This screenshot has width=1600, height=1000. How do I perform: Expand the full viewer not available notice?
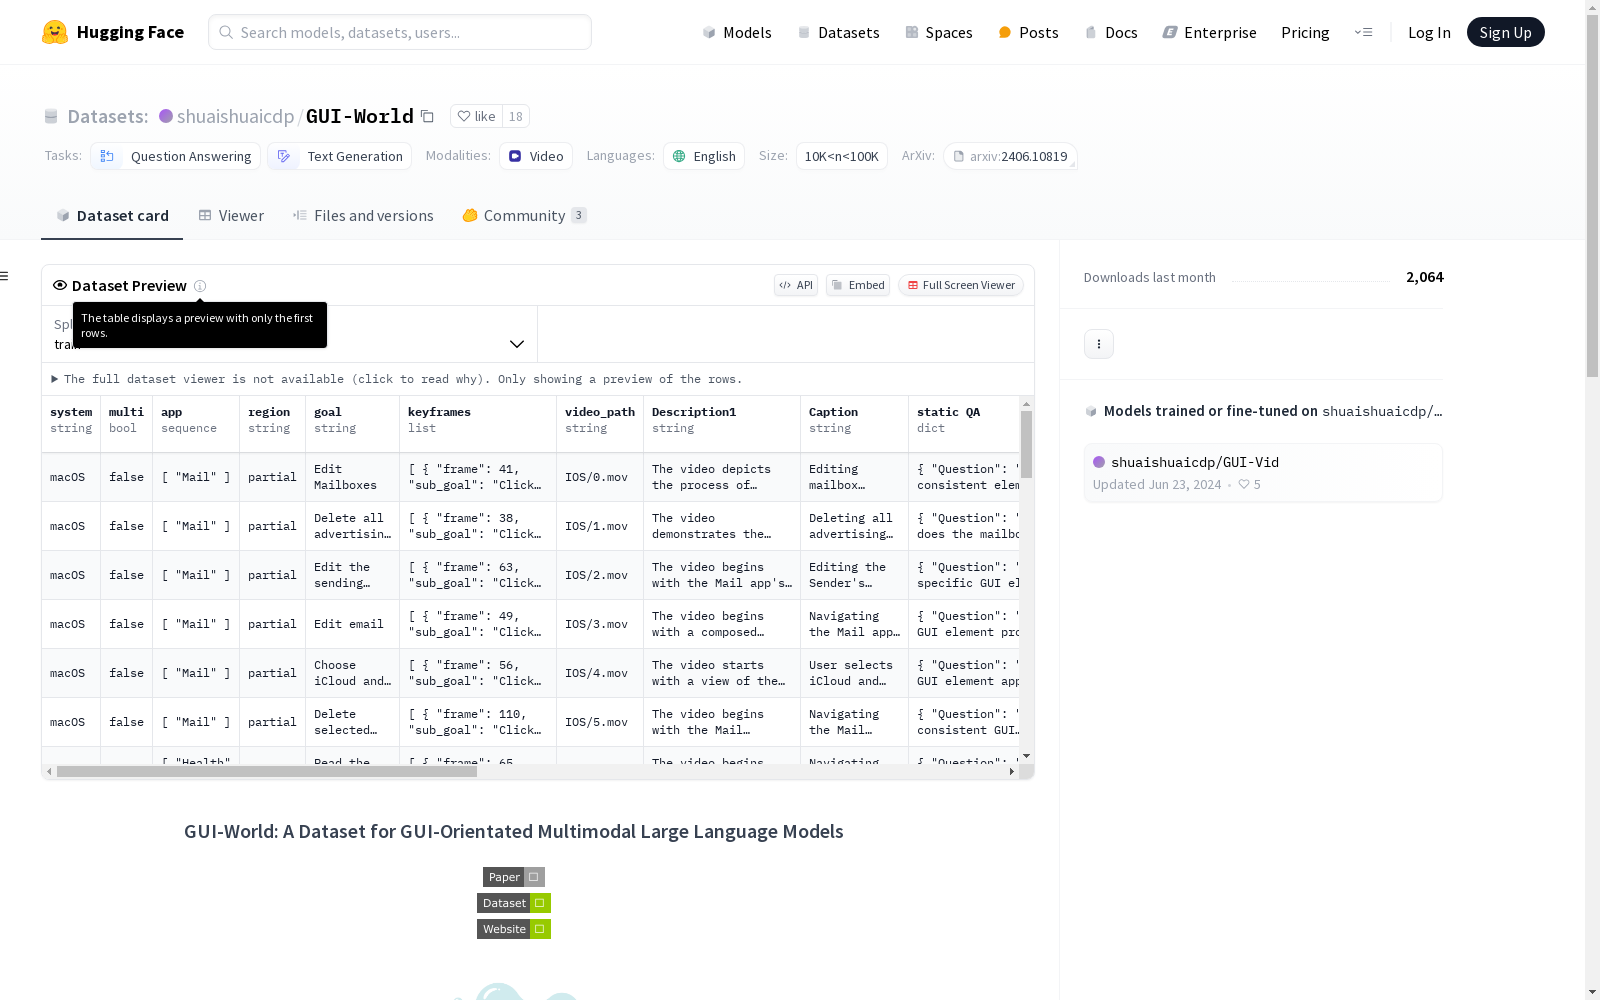[x=397, y=379]
